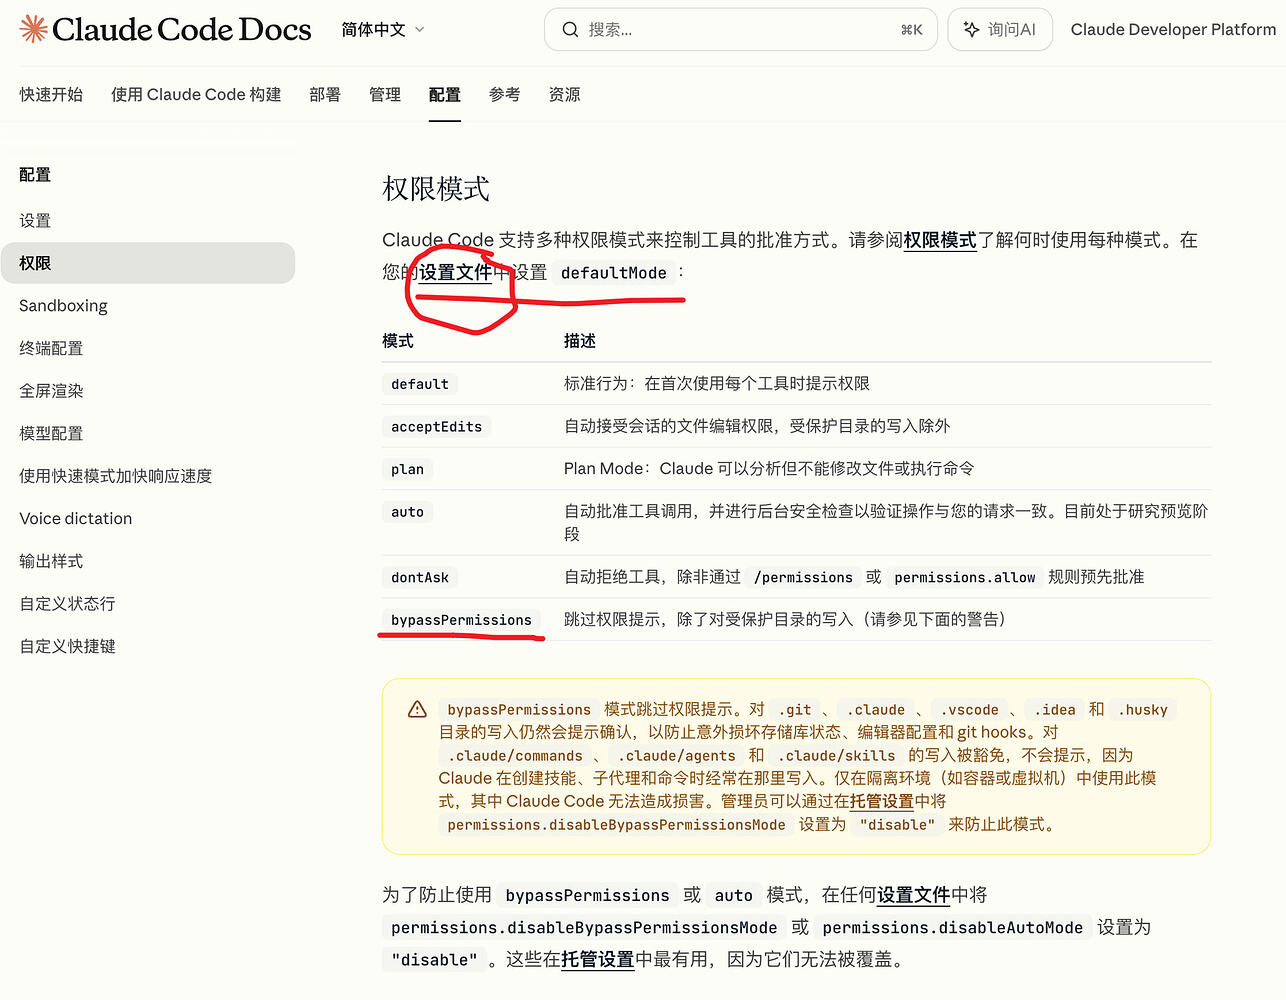The width and height of the screenshot is (1286, 1000).
Task: Click the dontAsk mode cell
Action: point(420,578)
